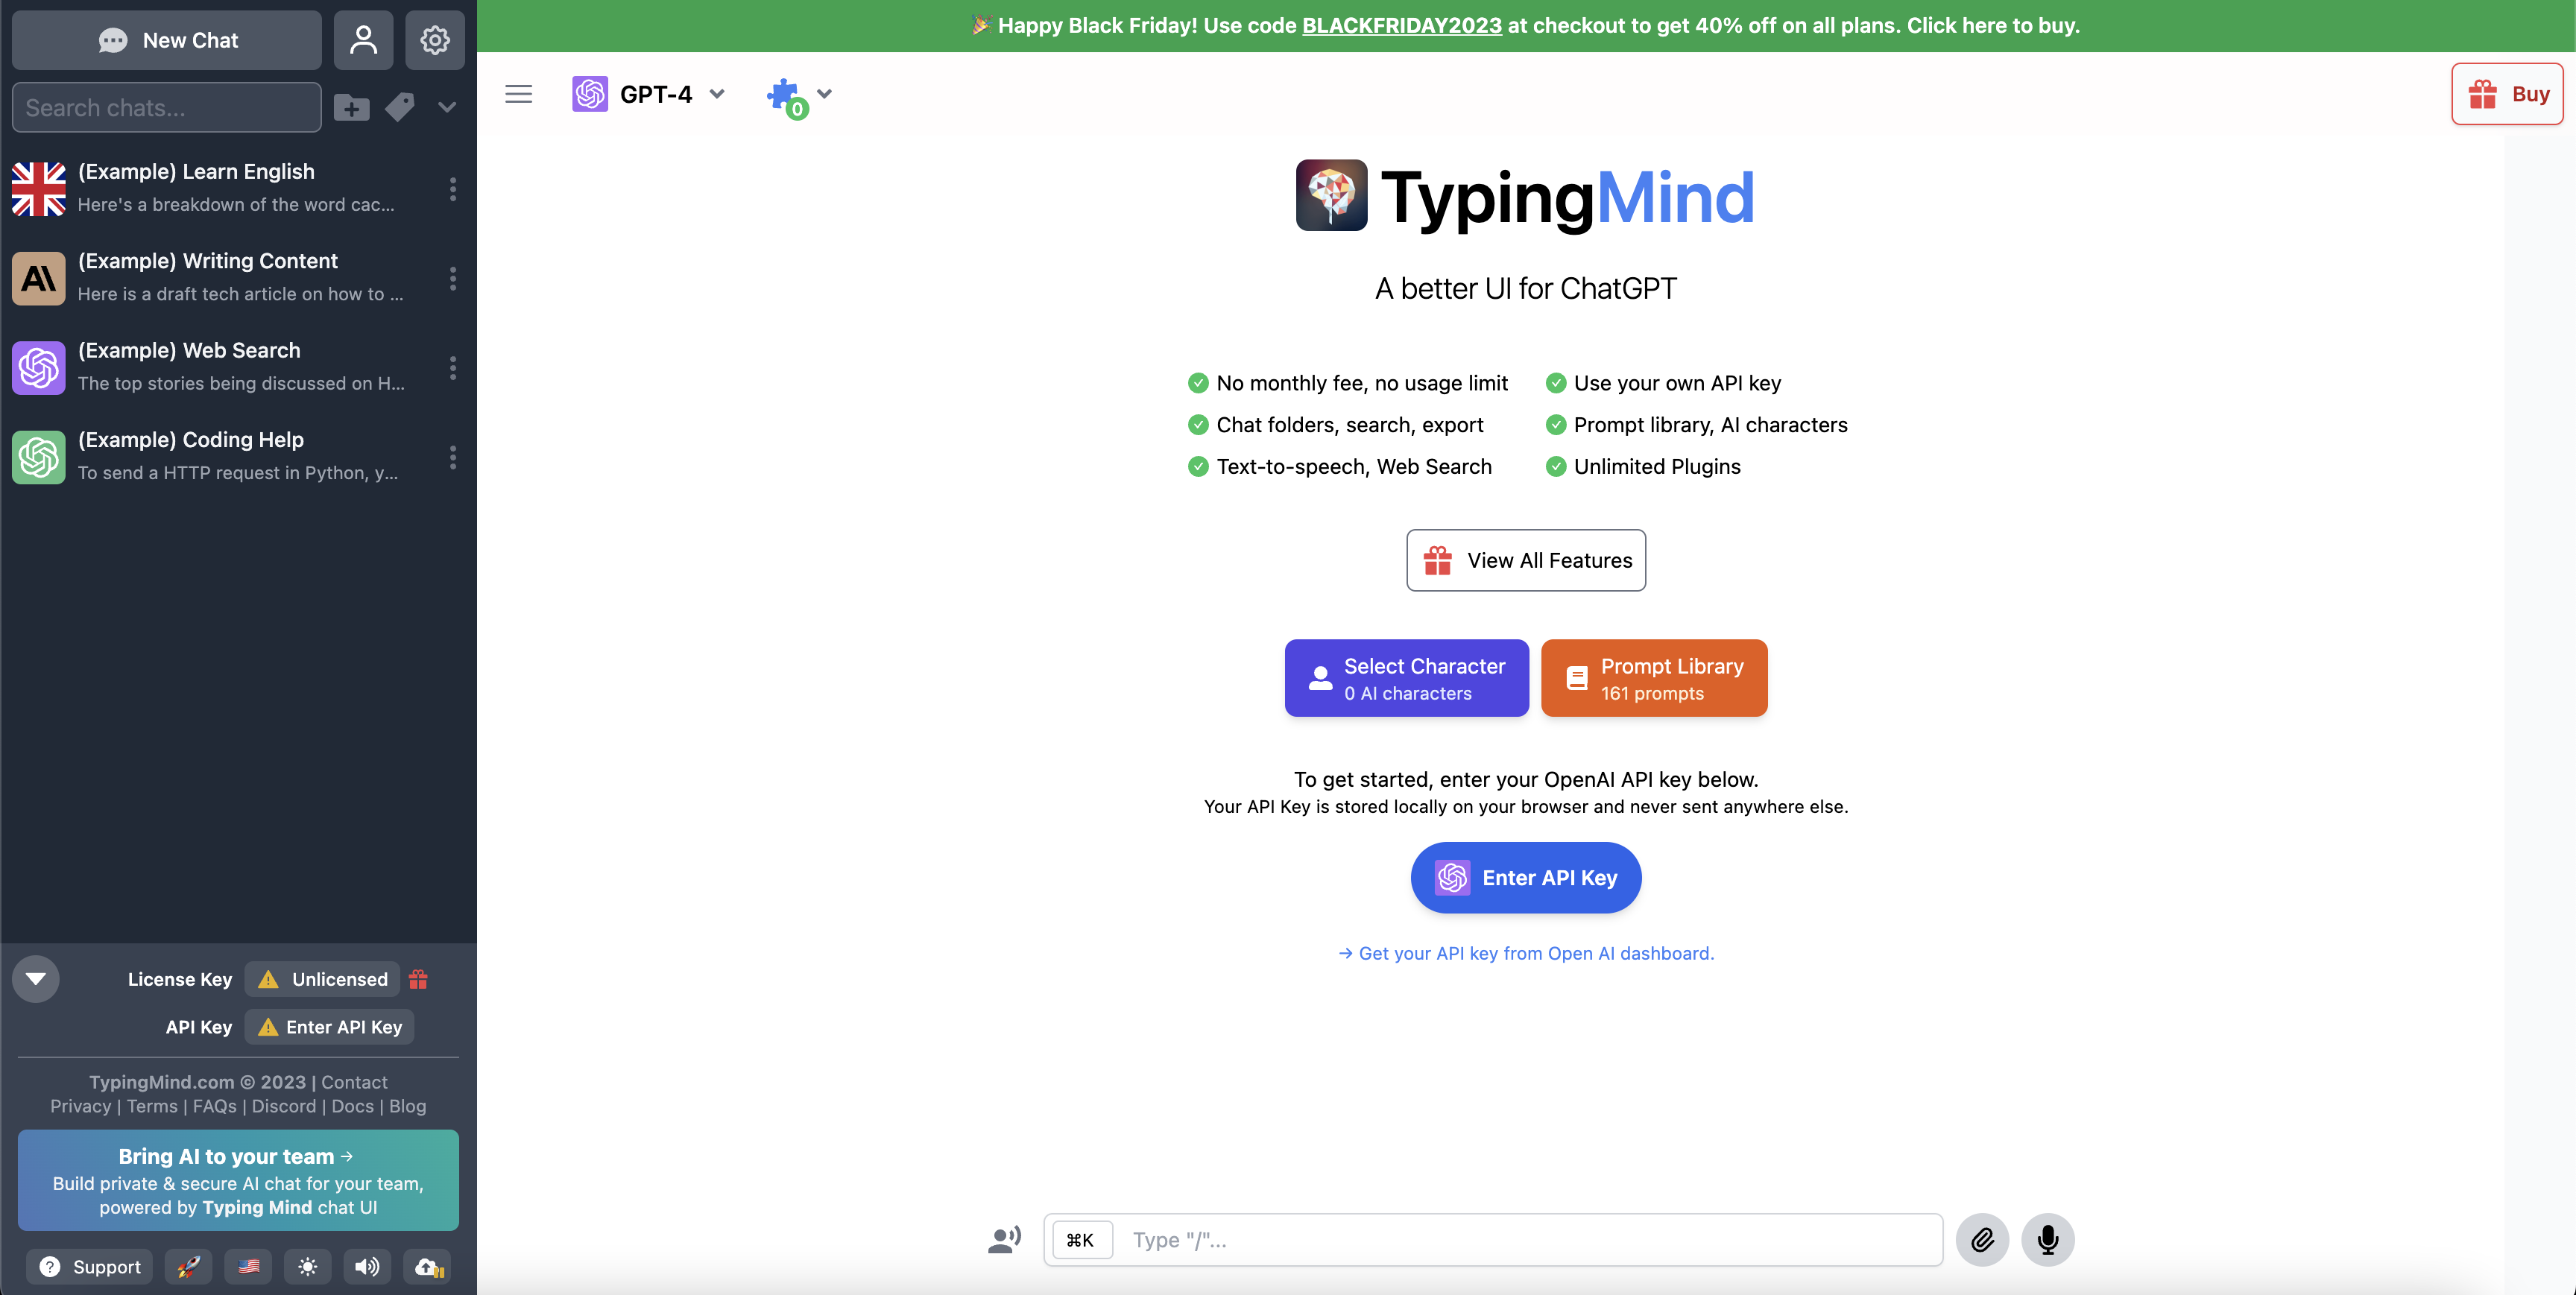Image resolution: width=2576 pixels, height=1295 pixels.
Task: Open options for Coding Help chat
Action: click(x=453, y=457)
